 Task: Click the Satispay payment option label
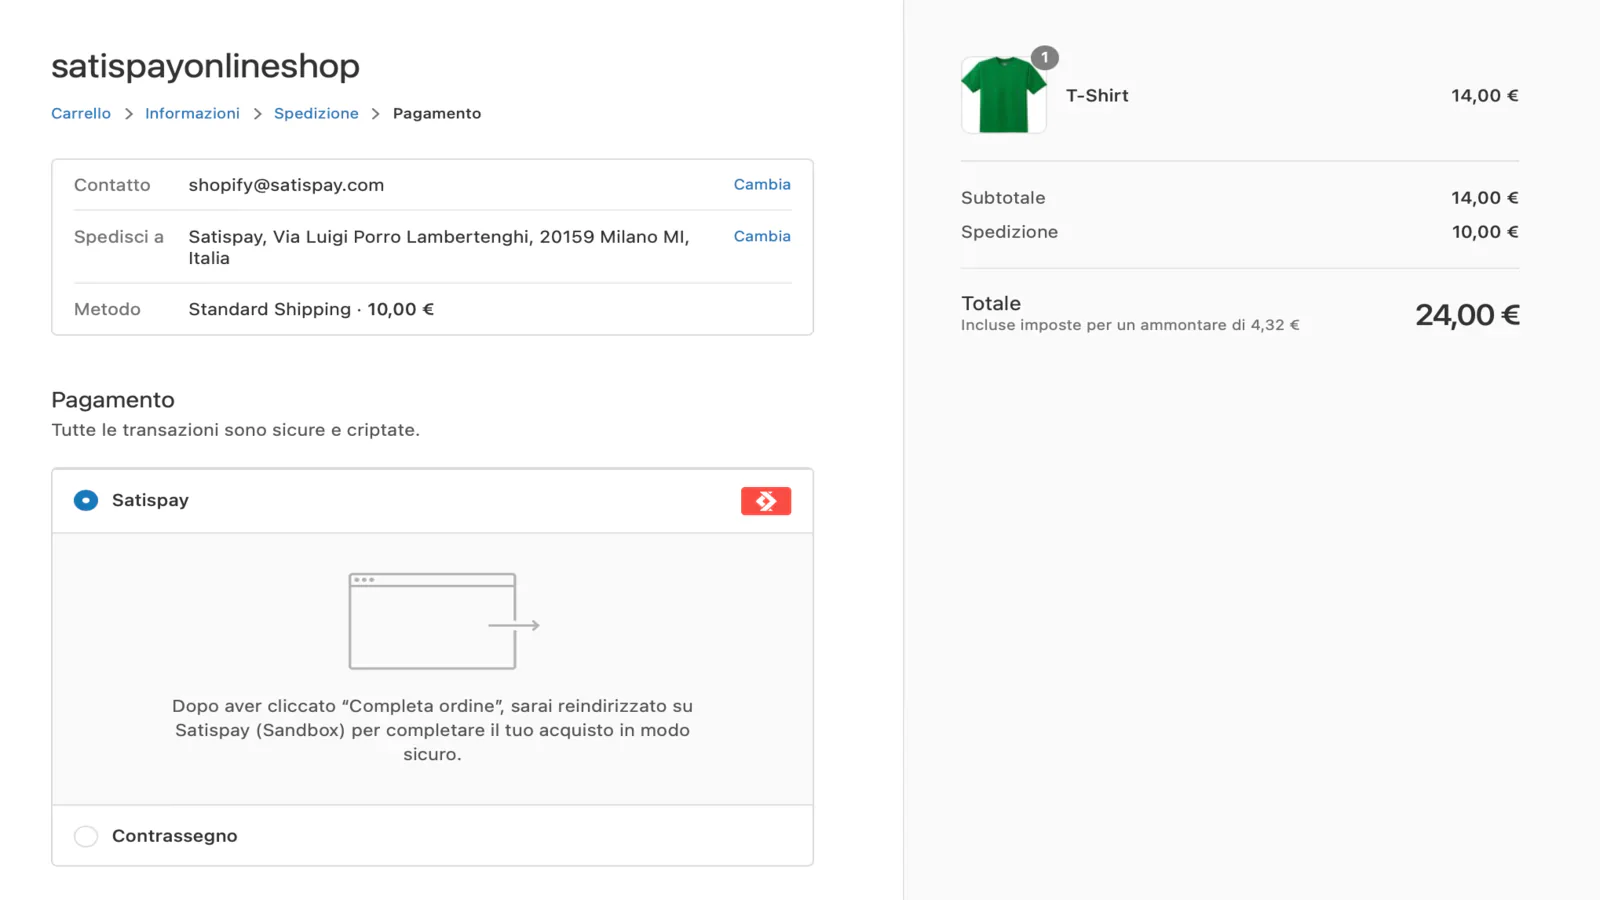tap(150, 500)
